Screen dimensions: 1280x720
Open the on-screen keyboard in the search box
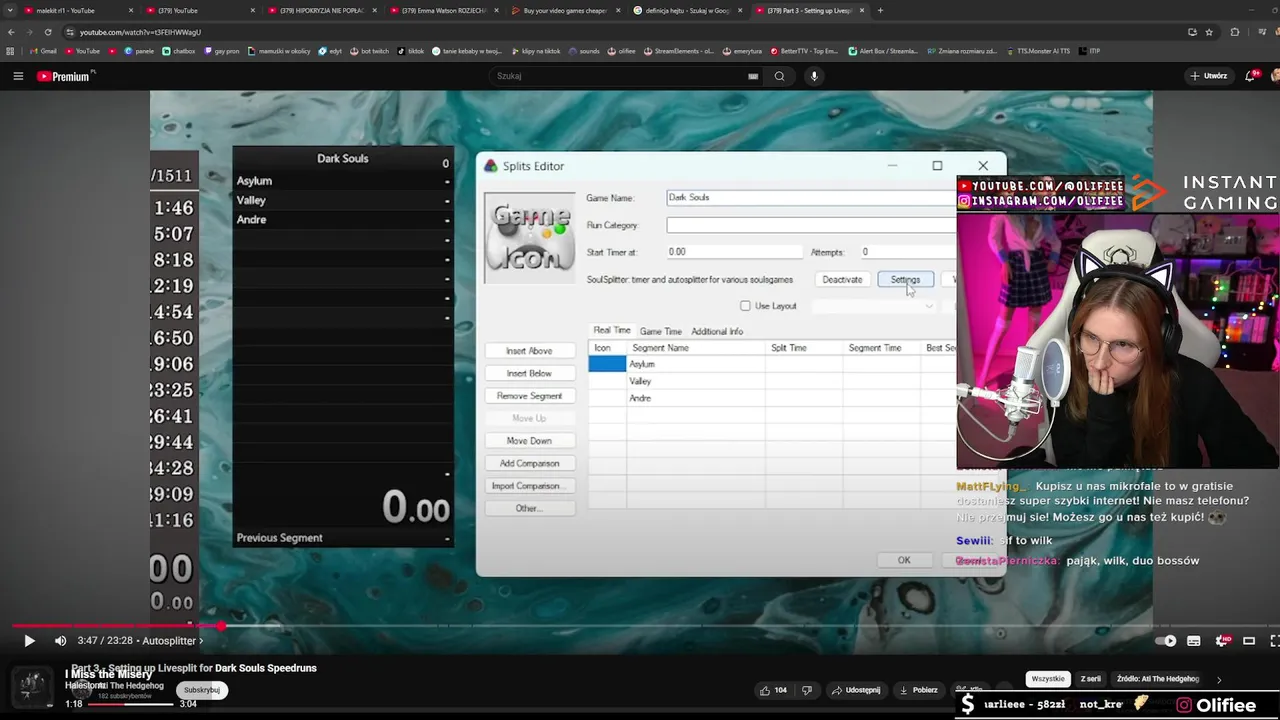coord(753,76)
